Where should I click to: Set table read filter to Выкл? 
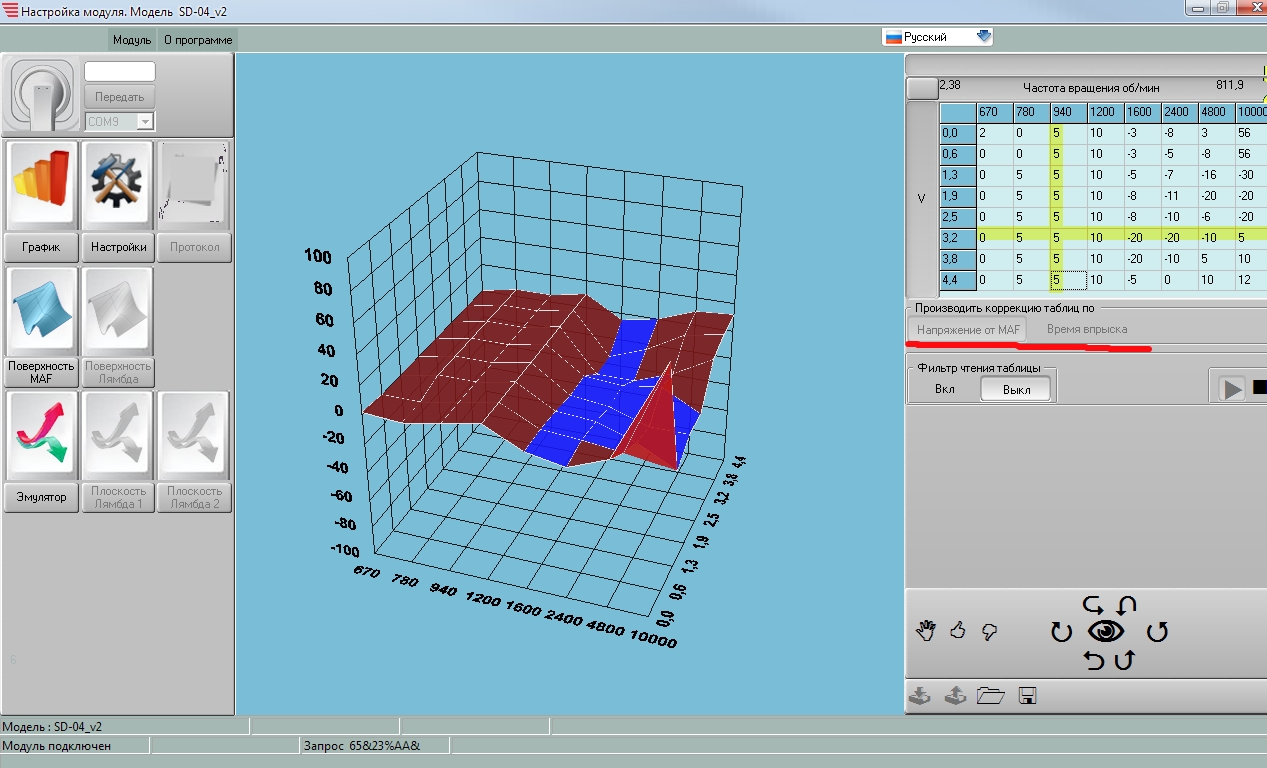1016,389
